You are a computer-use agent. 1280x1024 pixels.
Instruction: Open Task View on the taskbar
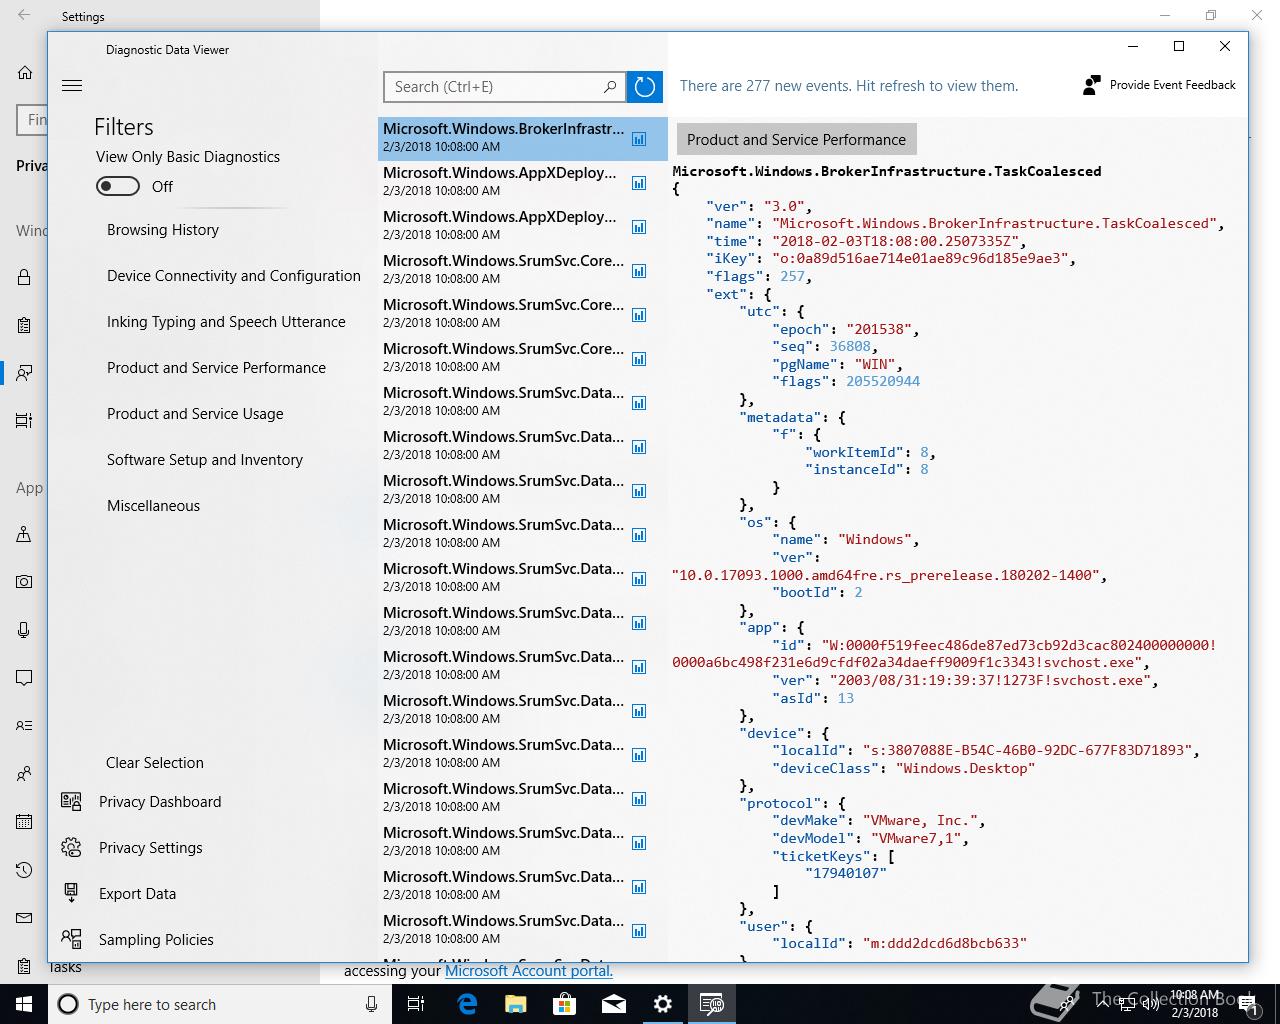point(416,1004)
